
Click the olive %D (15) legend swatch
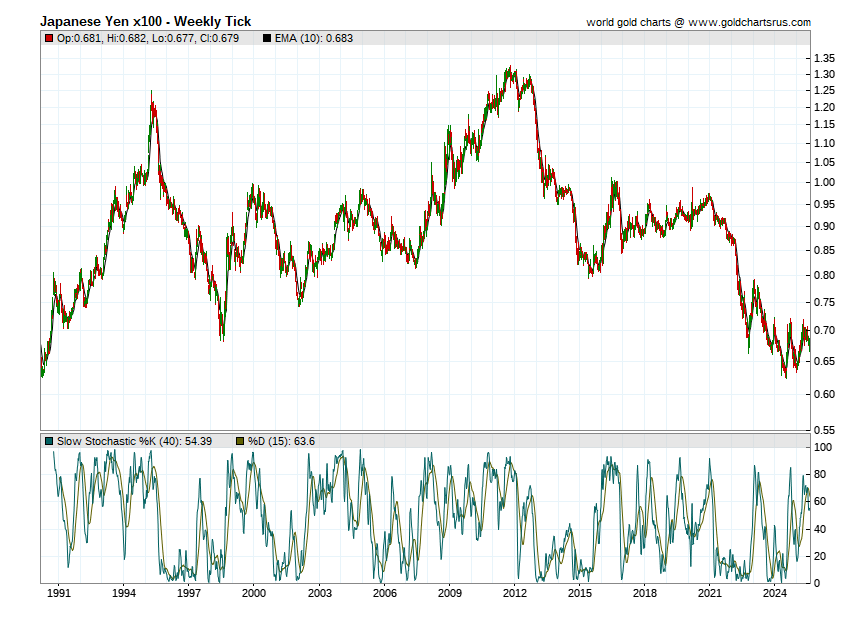coord(239,441)
